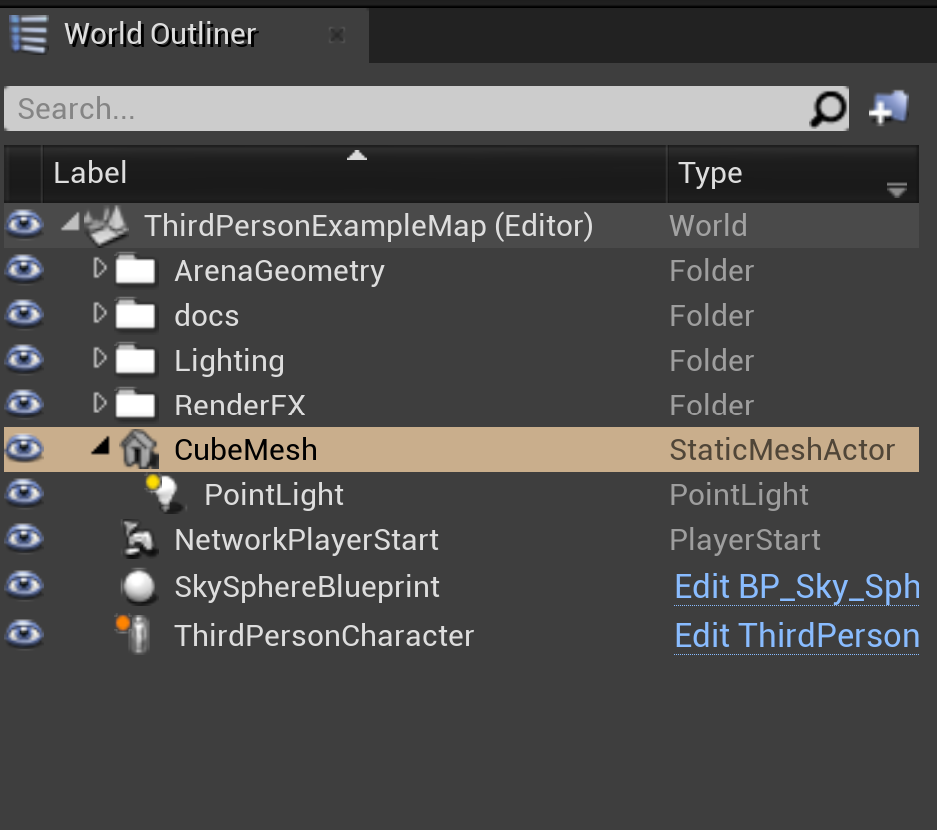Select the ArenaGeometry folder row

tap(461, 270)
